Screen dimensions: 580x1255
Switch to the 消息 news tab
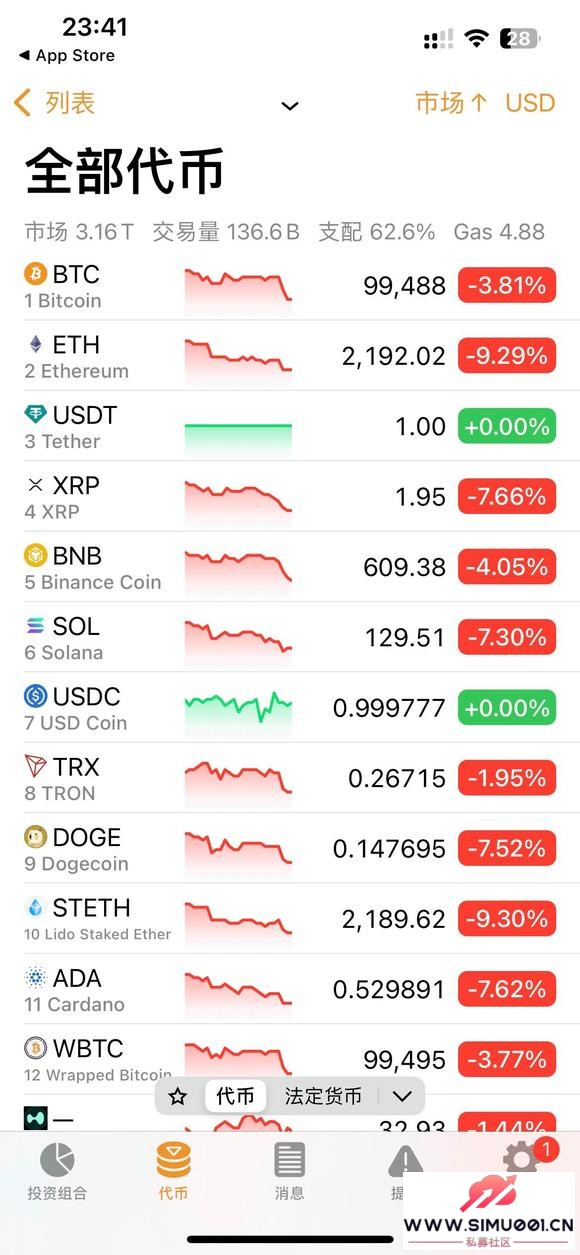290,1171
